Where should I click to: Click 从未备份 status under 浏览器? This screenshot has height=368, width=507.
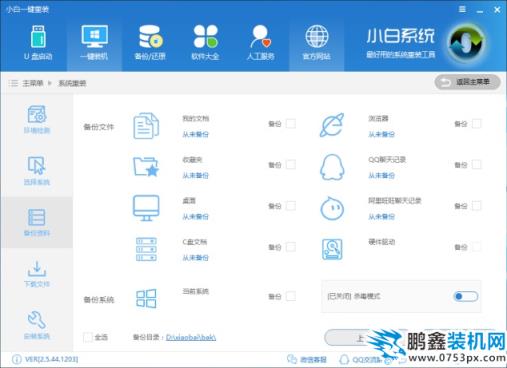(381, 134)
